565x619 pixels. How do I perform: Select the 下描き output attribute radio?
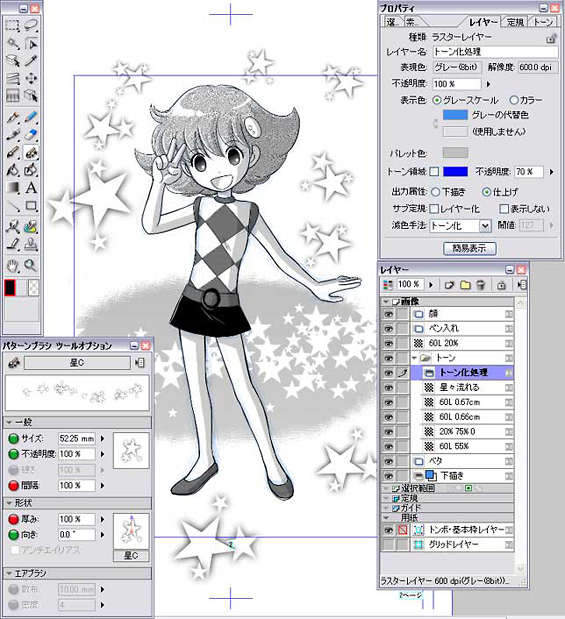click(x=435, y=192)
